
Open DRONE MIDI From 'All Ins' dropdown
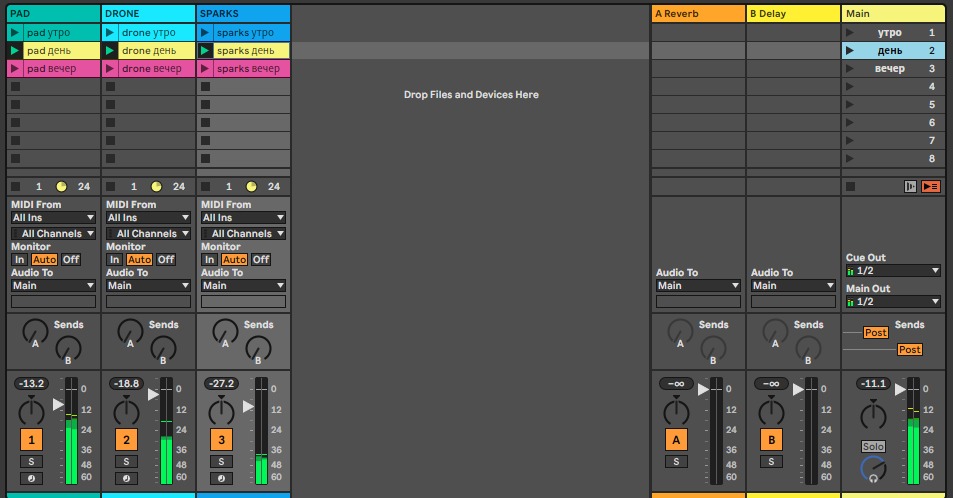148,218
